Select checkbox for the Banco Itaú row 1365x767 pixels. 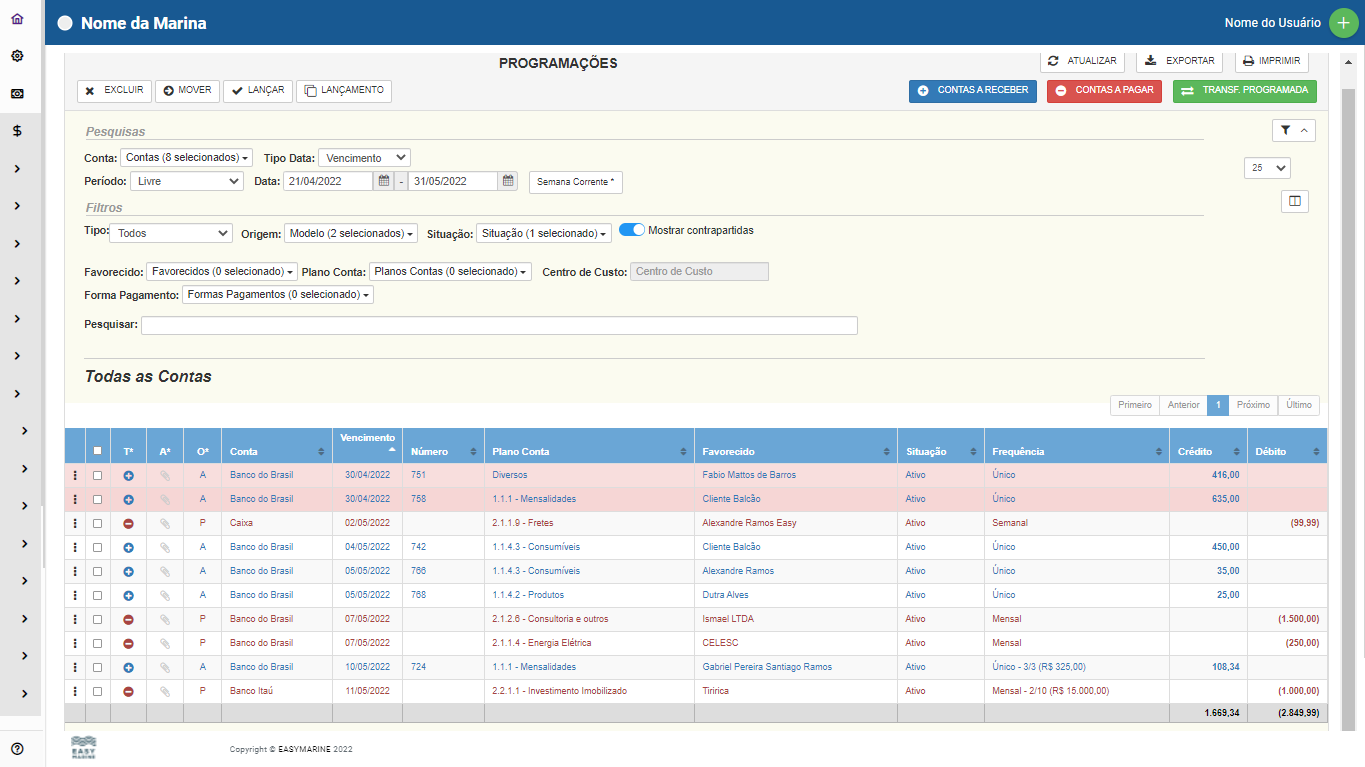(97, 691)
